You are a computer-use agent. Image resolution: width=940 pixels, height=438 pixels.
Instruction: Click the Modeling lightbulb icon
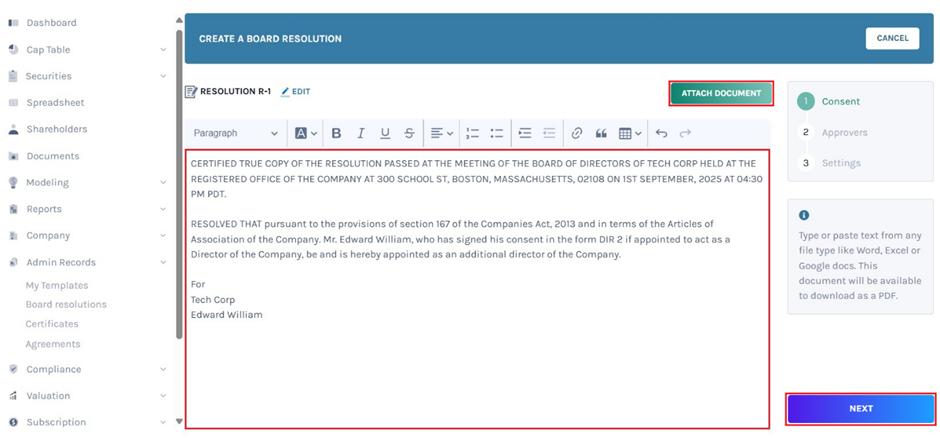13,182
